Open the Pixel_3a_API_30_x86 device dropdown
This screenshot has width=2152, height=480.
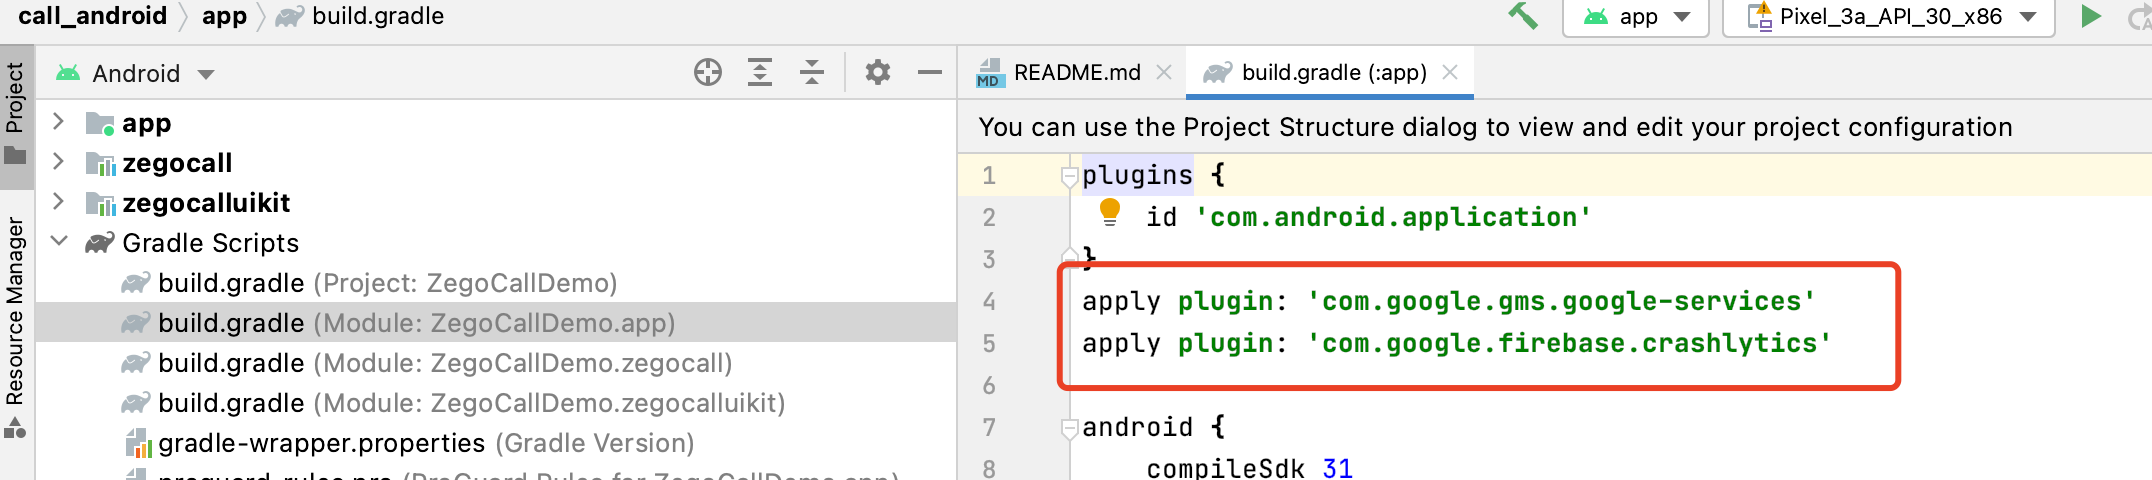tap(1888, 17)
